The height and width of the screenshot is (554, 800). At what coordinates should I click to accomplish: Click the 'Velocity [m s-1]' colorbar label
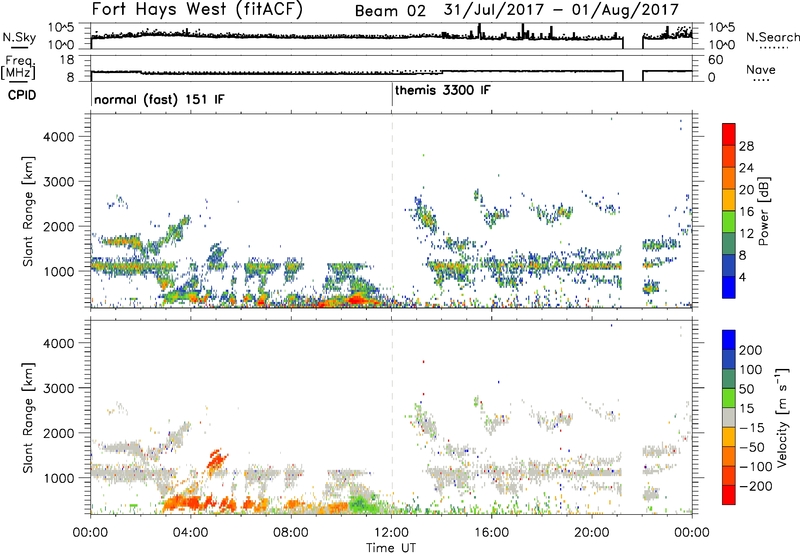coord(782,417)
